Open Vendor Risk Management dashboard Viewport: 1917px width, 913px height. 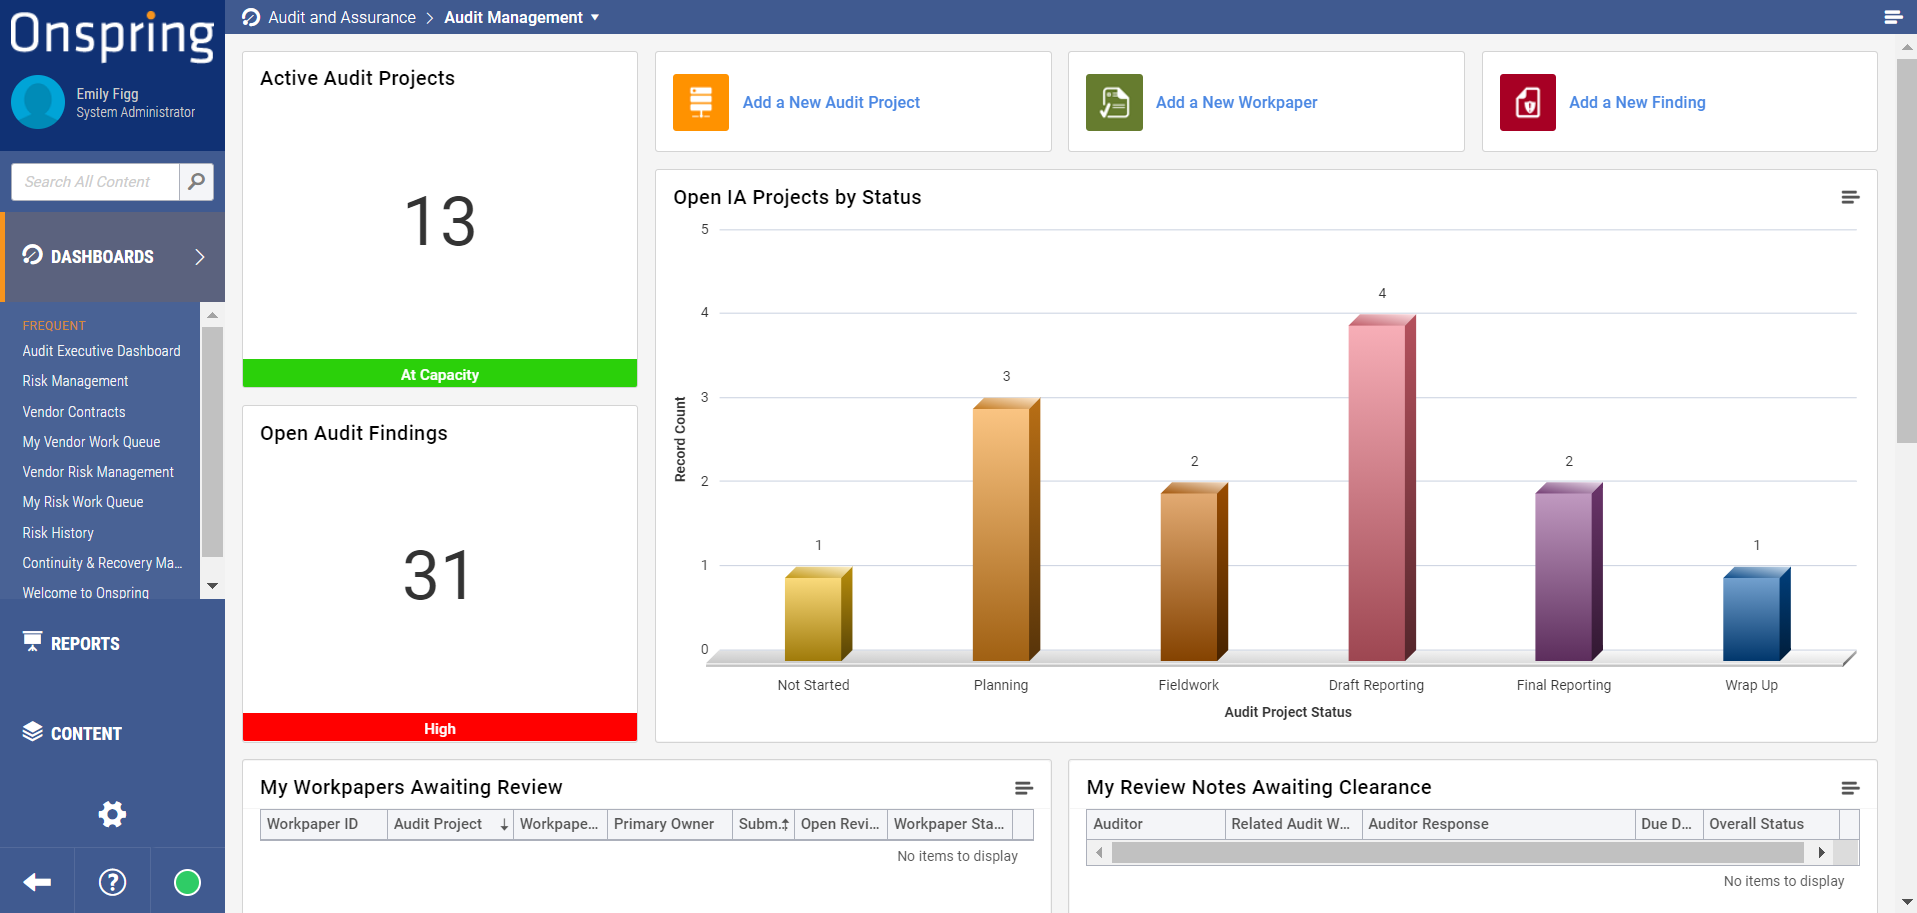point(98,472)
